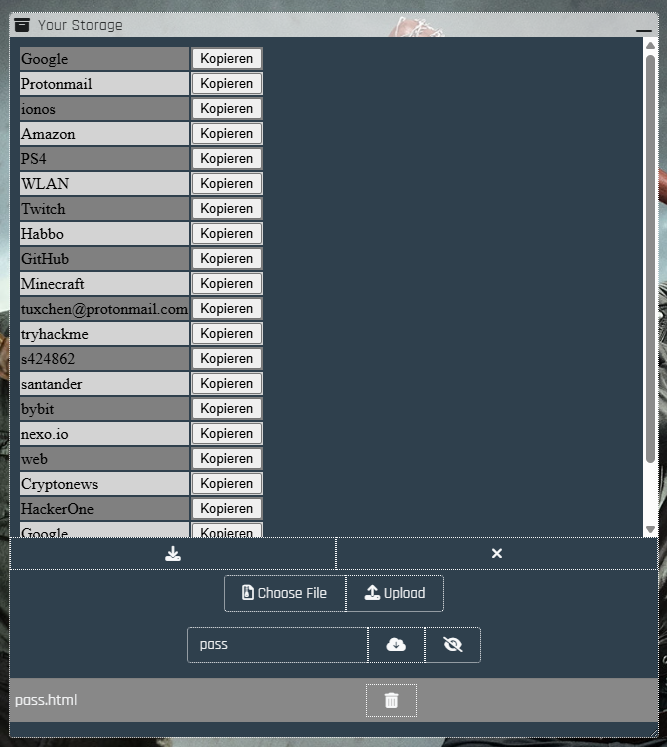Click the vertical scrollbar thumb
The height and width of the screenshot is (747, 667).
(650, 259)
